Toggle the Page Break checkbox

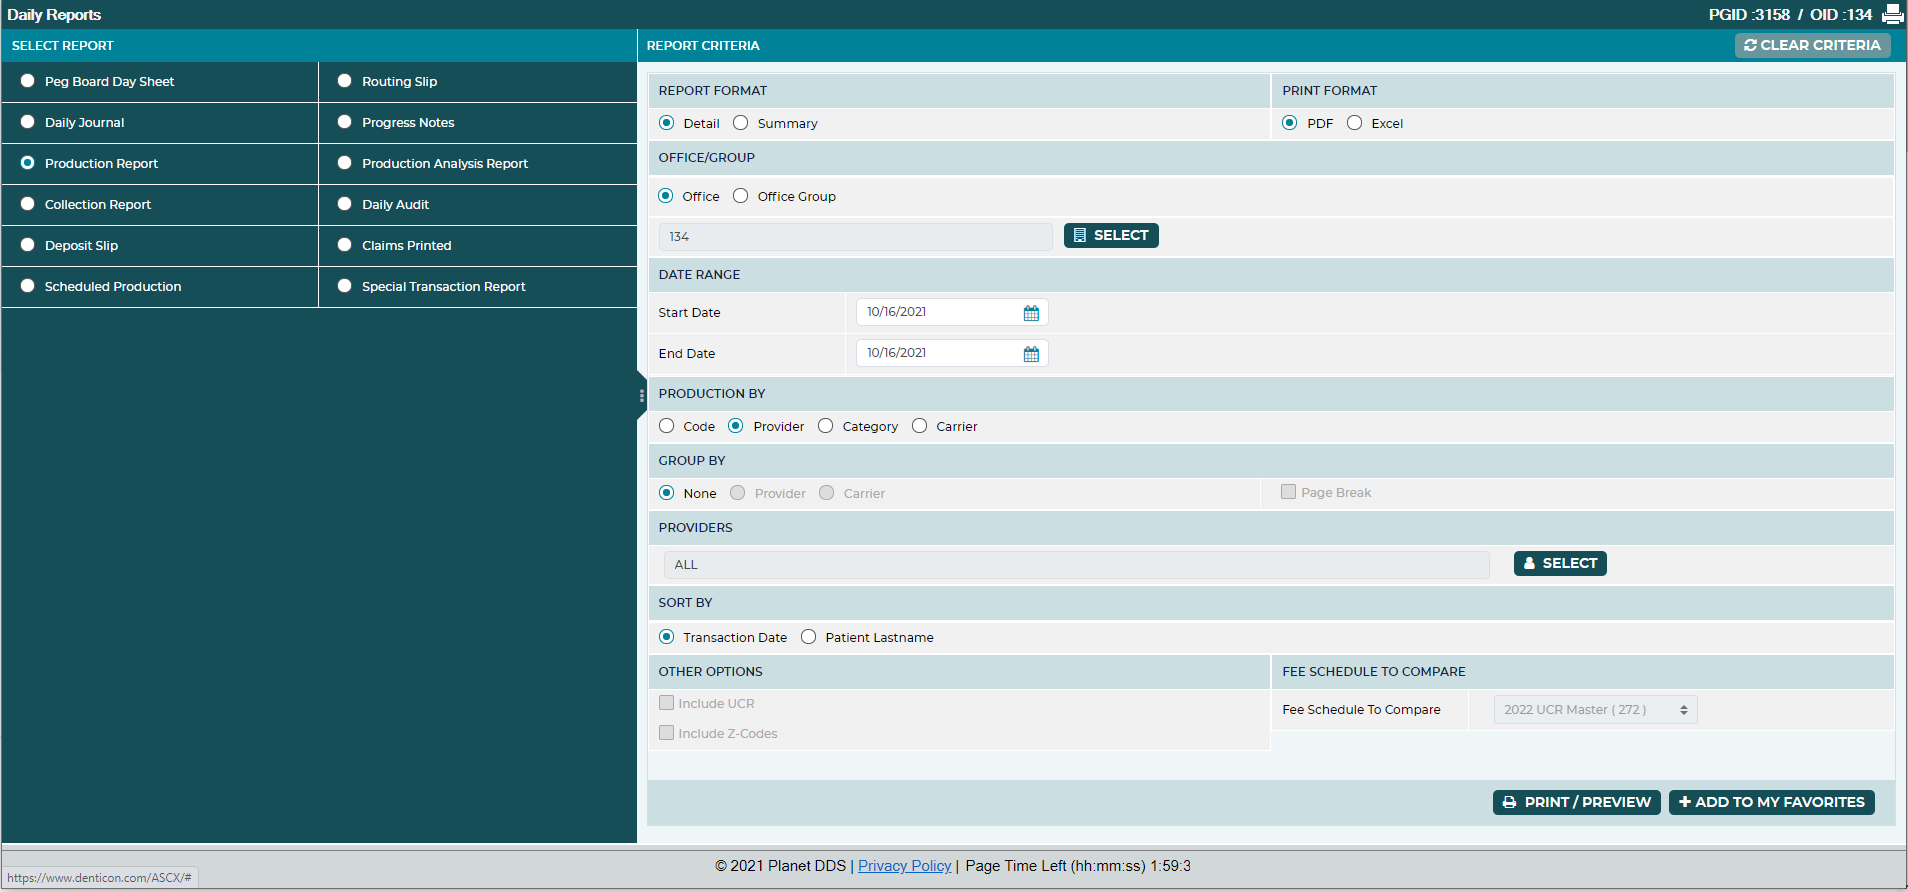point(1289,492)
